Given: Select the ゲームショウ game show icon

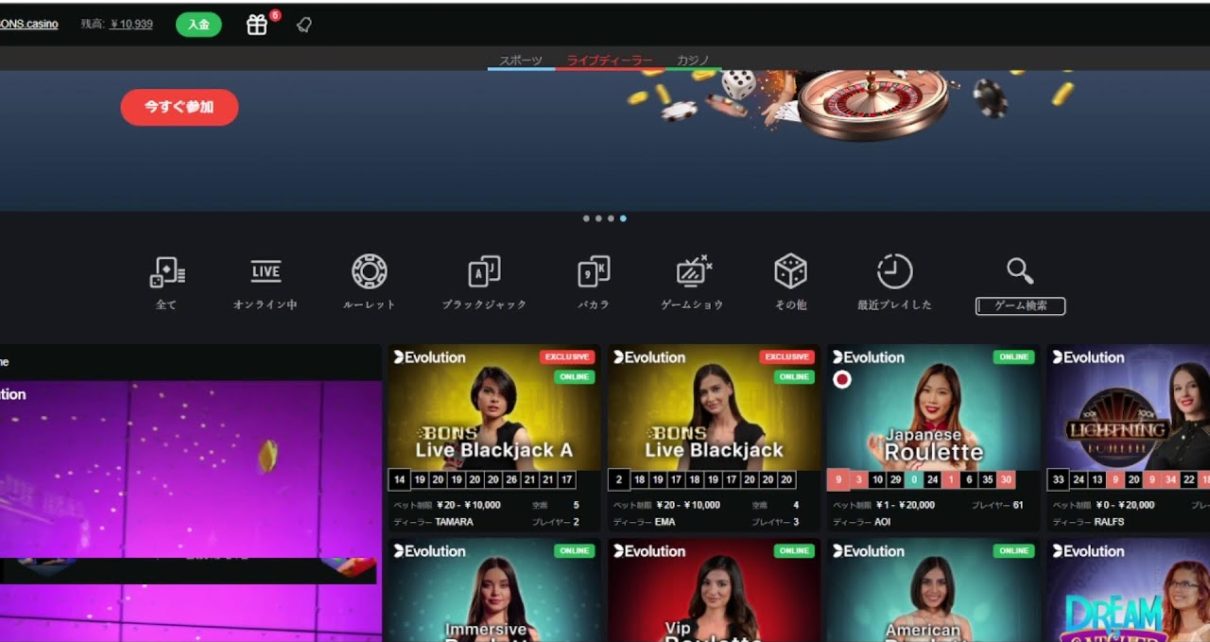Looking at the screenshot, I should (693, 271).
